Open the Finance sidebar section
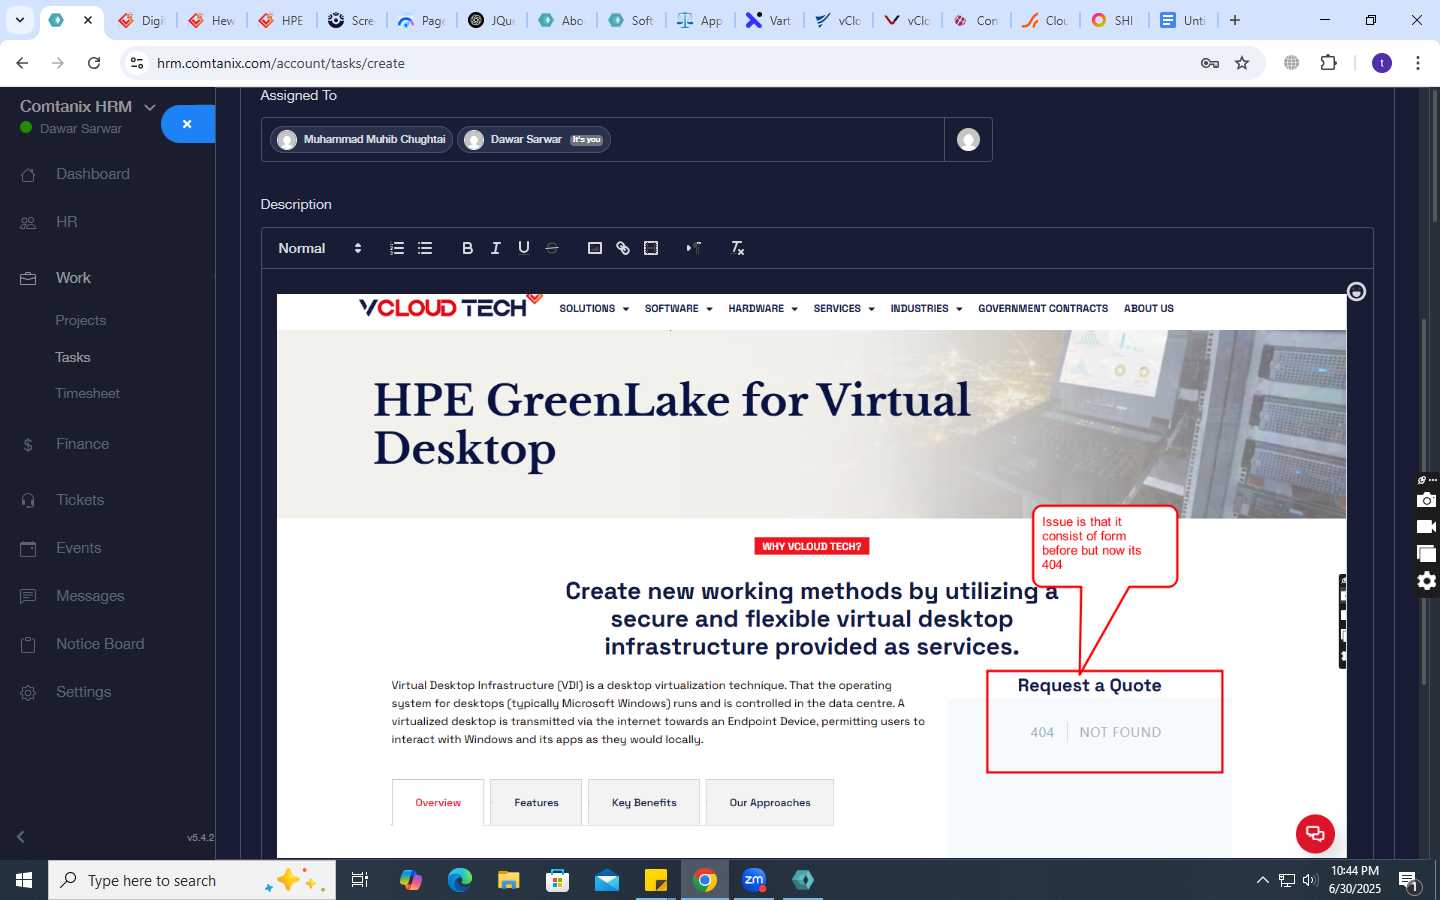The image size is (1440, 900). [82, 444]
